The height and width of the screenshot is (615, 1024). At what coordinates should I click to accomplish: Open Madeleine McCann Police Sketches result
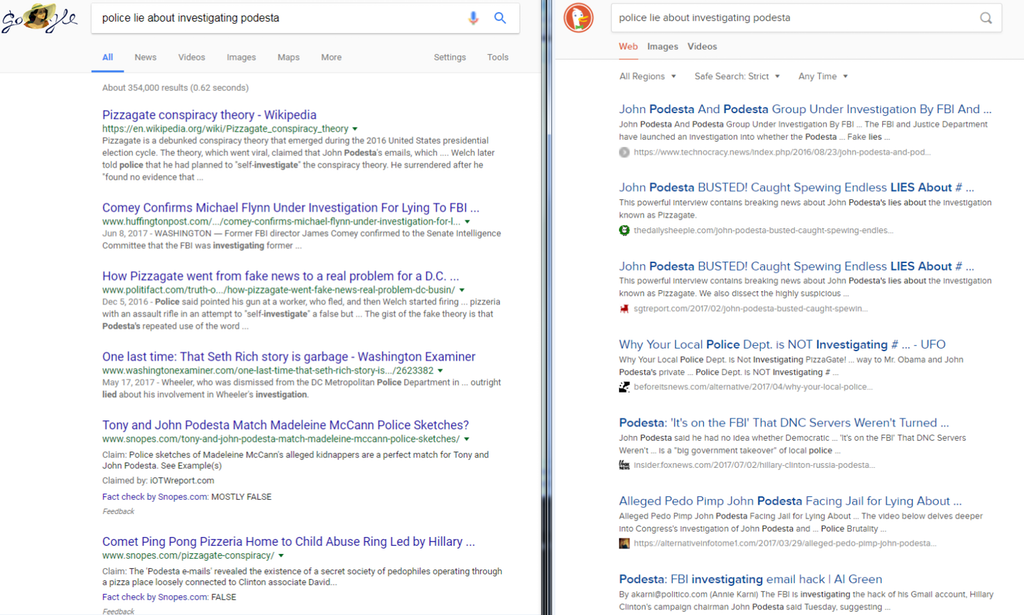285,425
